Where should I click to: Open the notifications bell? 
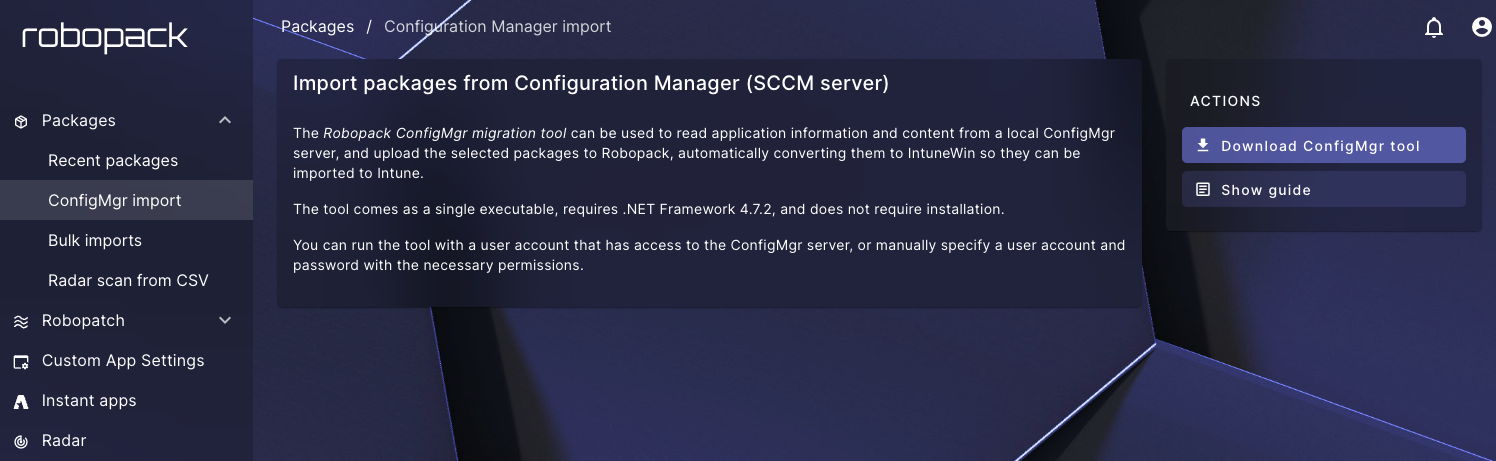pyautogui.click(x=1434, y=28)
